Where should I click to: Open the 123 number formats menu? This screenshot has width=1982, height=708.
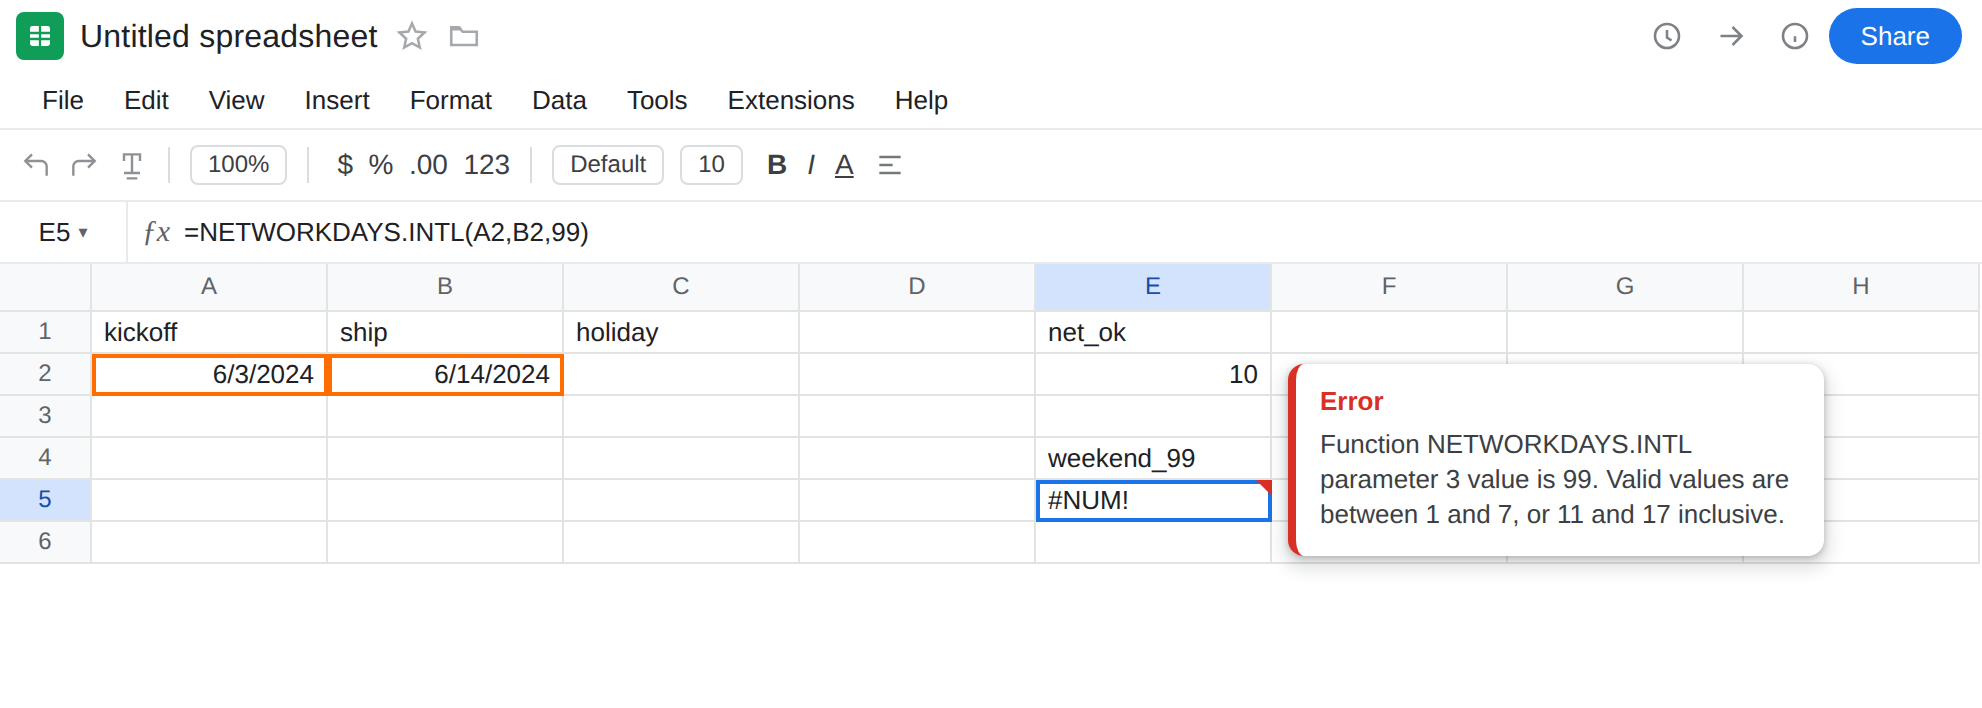click(487, 165)
